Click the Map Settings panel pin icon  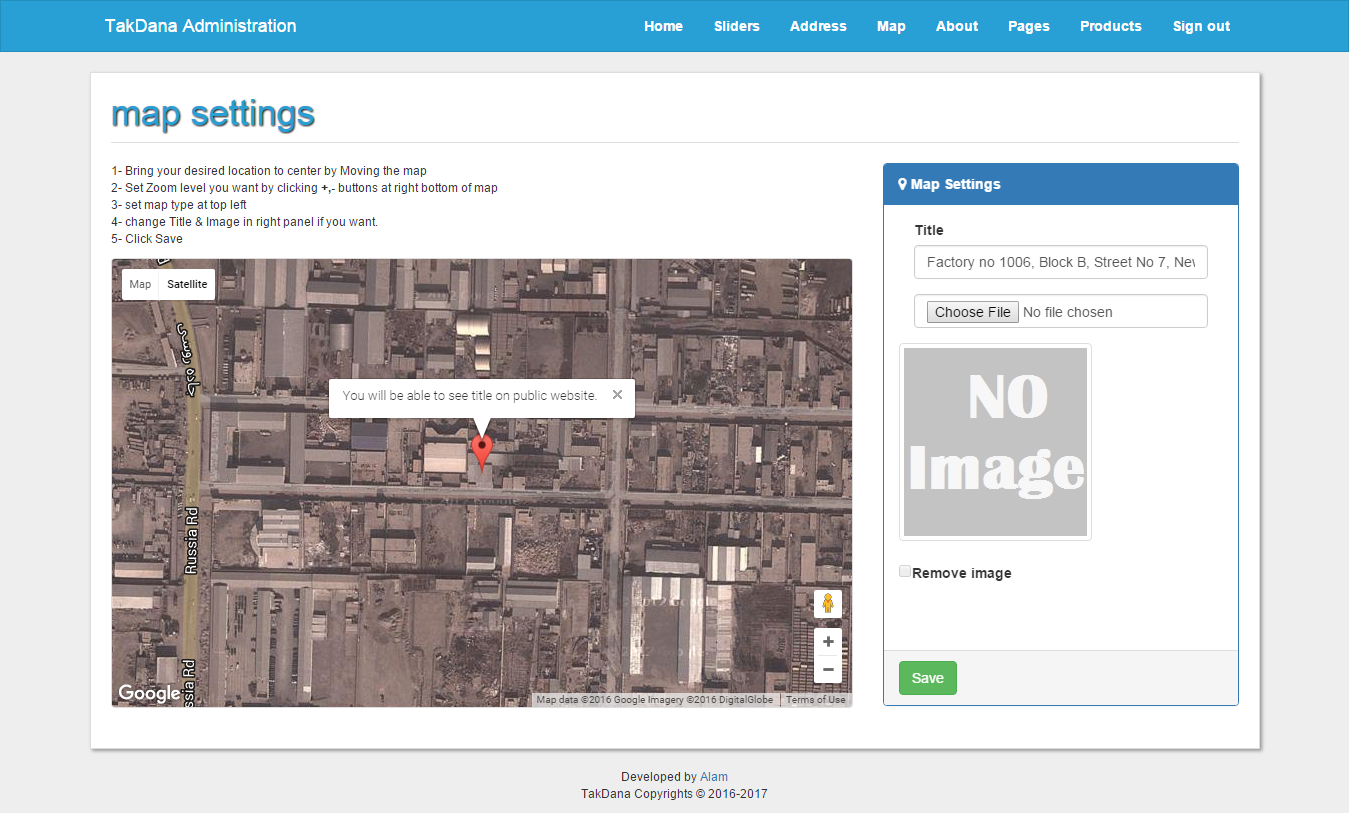point(902,184)
